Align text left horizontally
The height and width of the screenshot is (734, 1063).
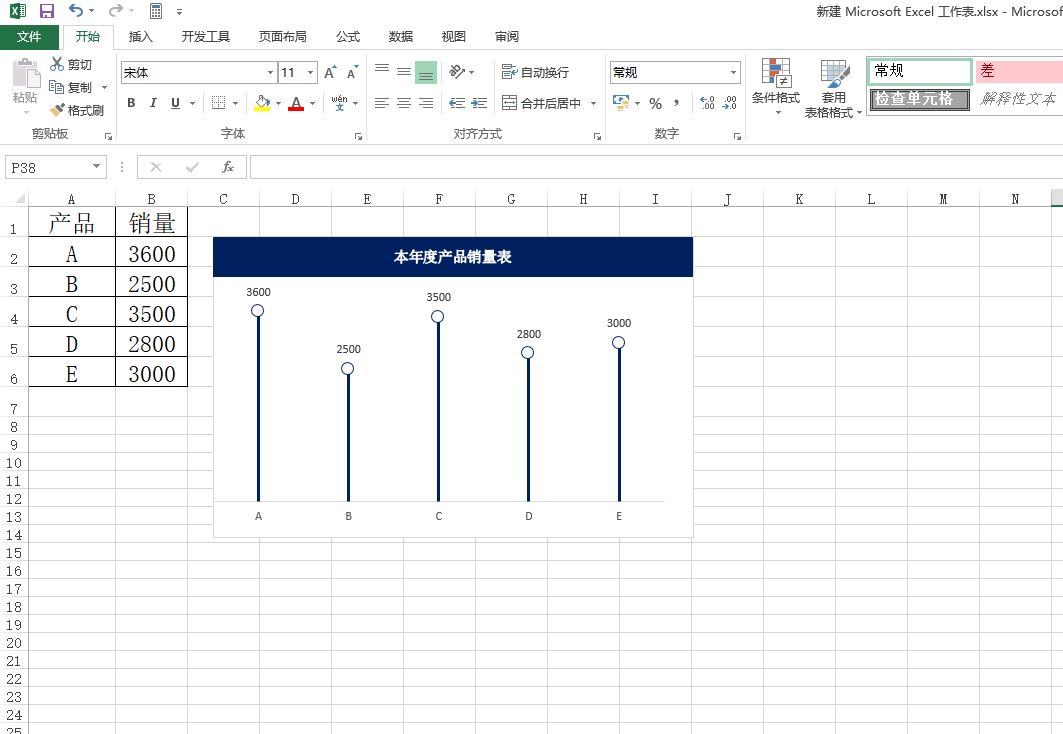coord(382,103)
